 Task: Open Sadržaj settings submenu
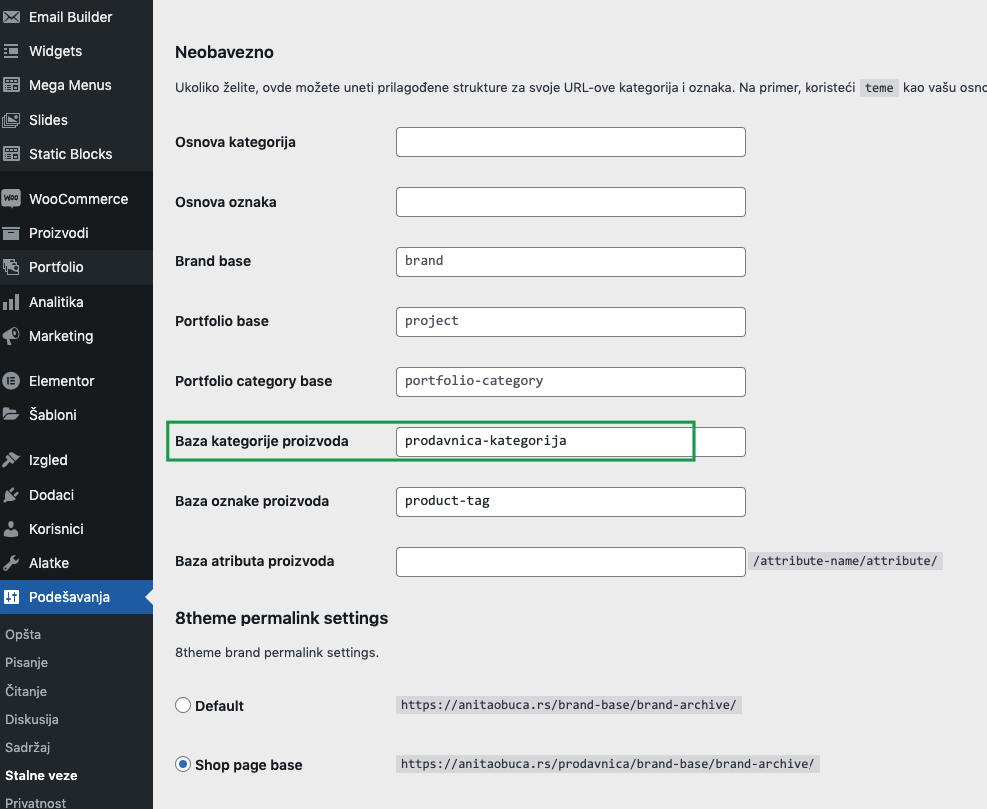[x=28, y=747]
